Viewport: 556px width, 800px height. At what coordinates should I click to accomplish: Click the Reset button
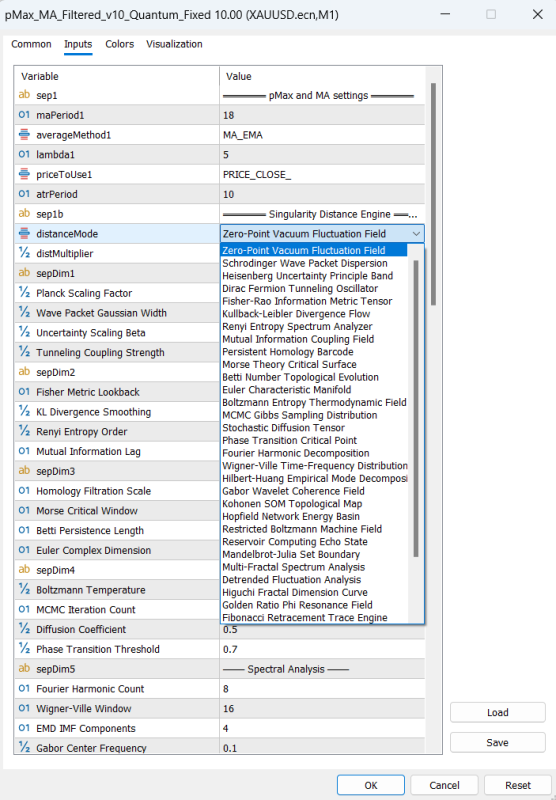(x=518, y=785)
